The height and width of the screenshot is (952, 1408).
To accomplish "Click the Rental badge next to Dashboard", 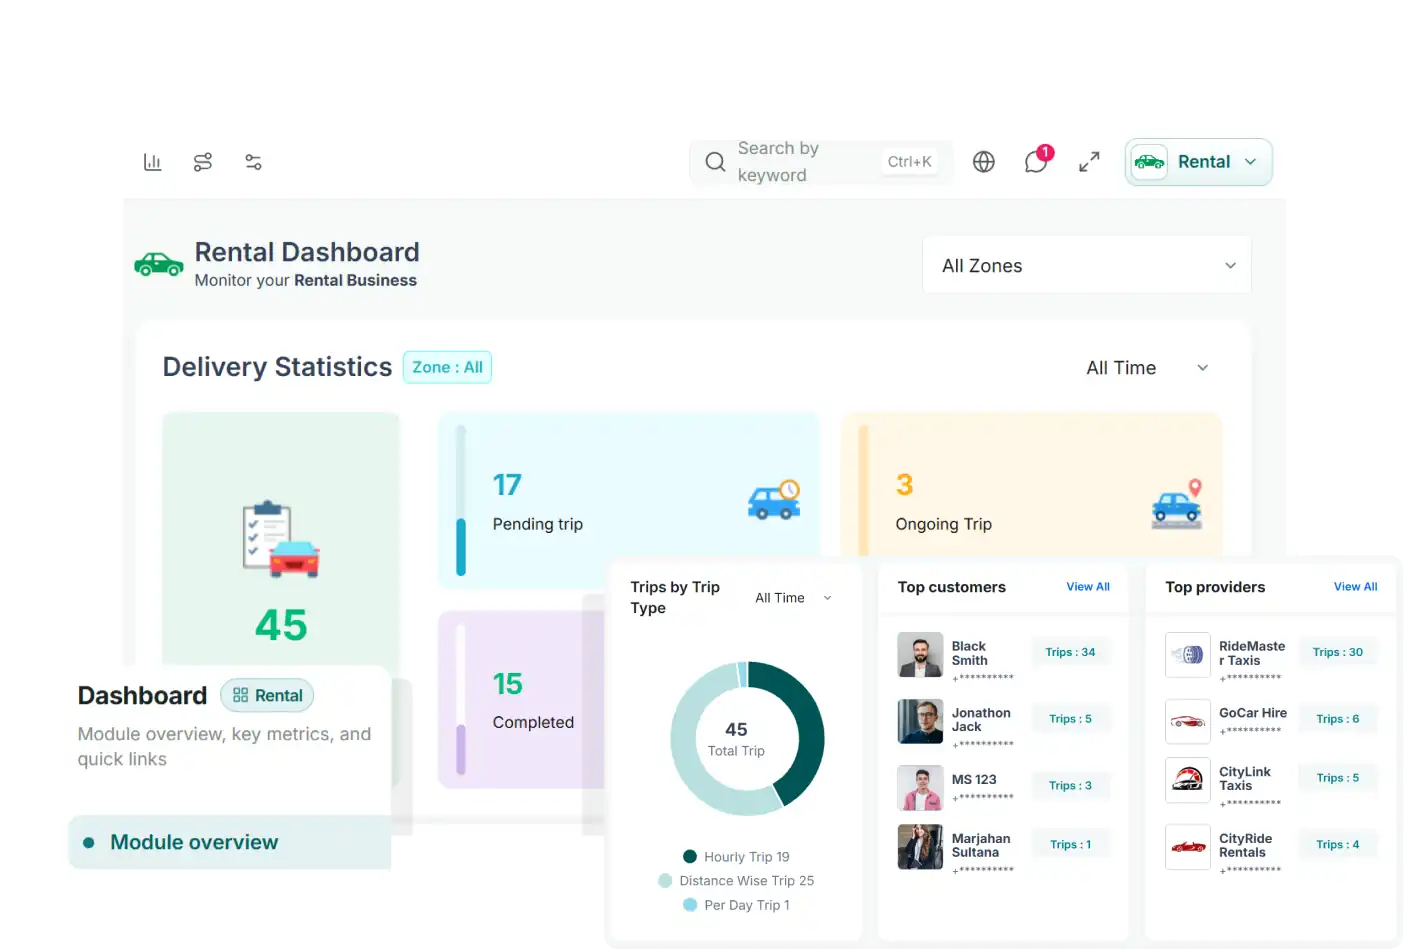I will [x=267, y=695].
